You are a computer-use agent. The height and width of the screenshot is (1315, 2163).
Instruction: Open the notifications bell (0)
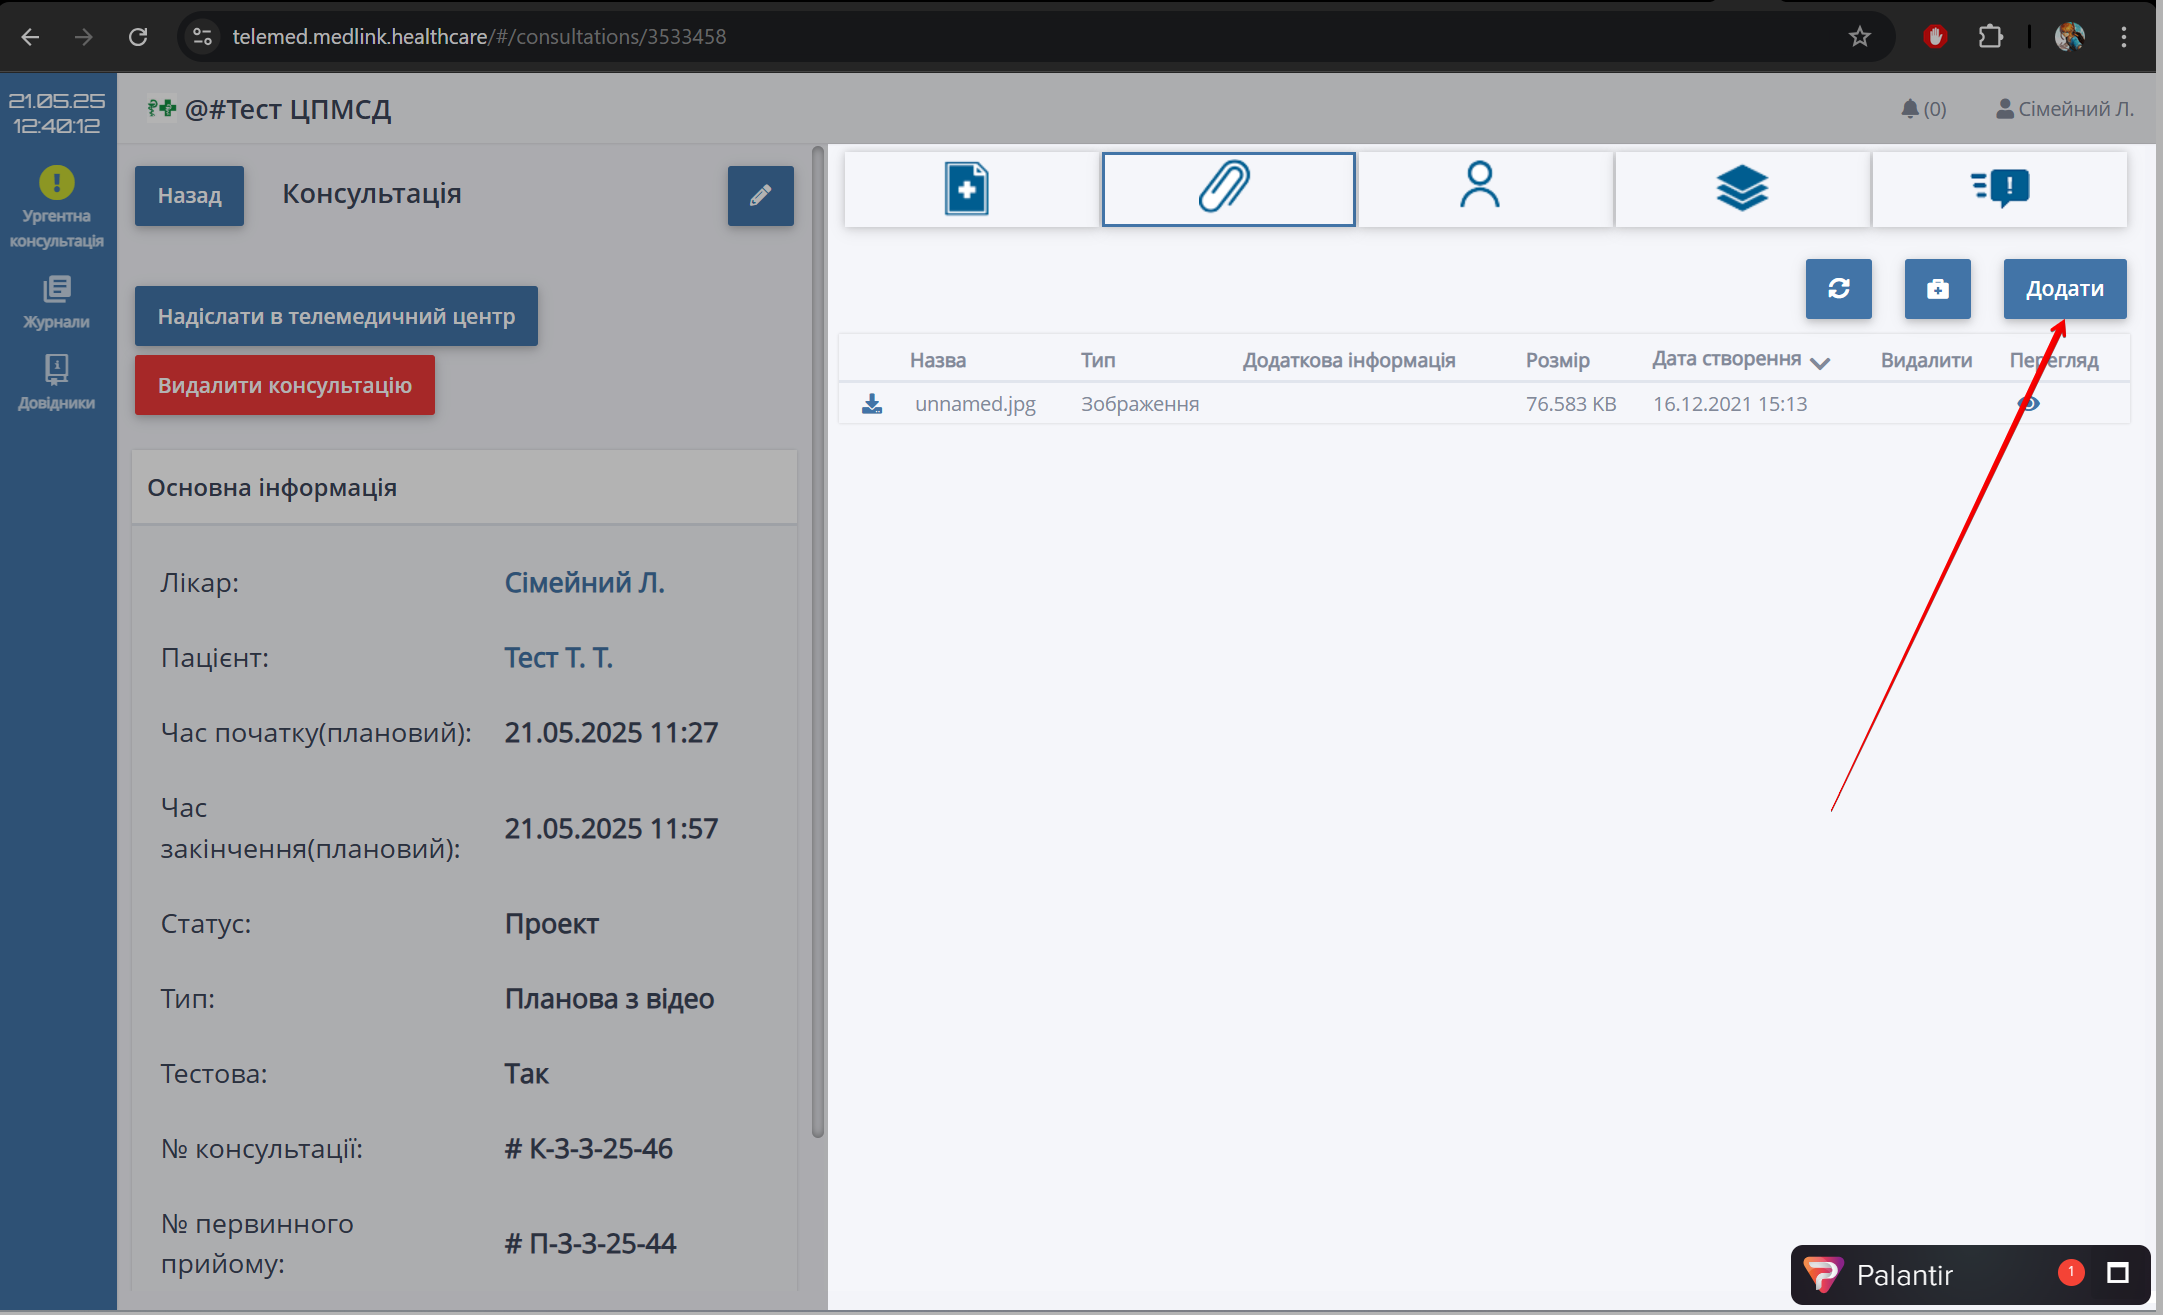point(1922,109)
